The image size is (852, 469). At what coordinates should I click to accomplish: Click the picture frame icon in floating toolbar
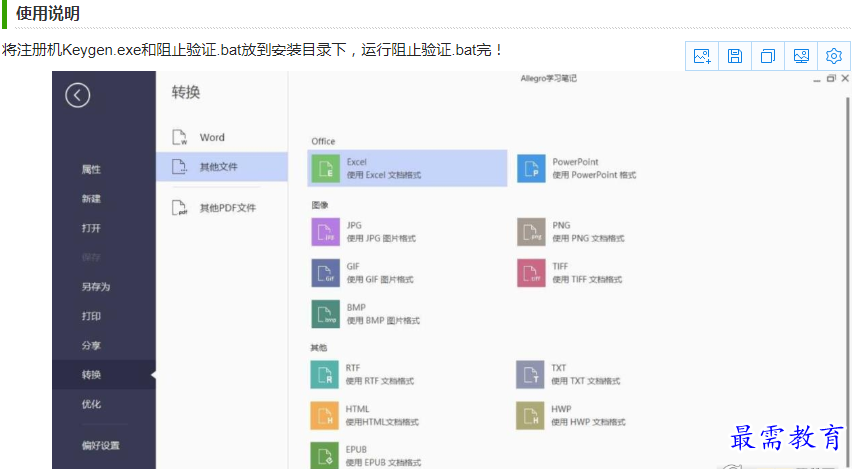(x=801, y=56)
